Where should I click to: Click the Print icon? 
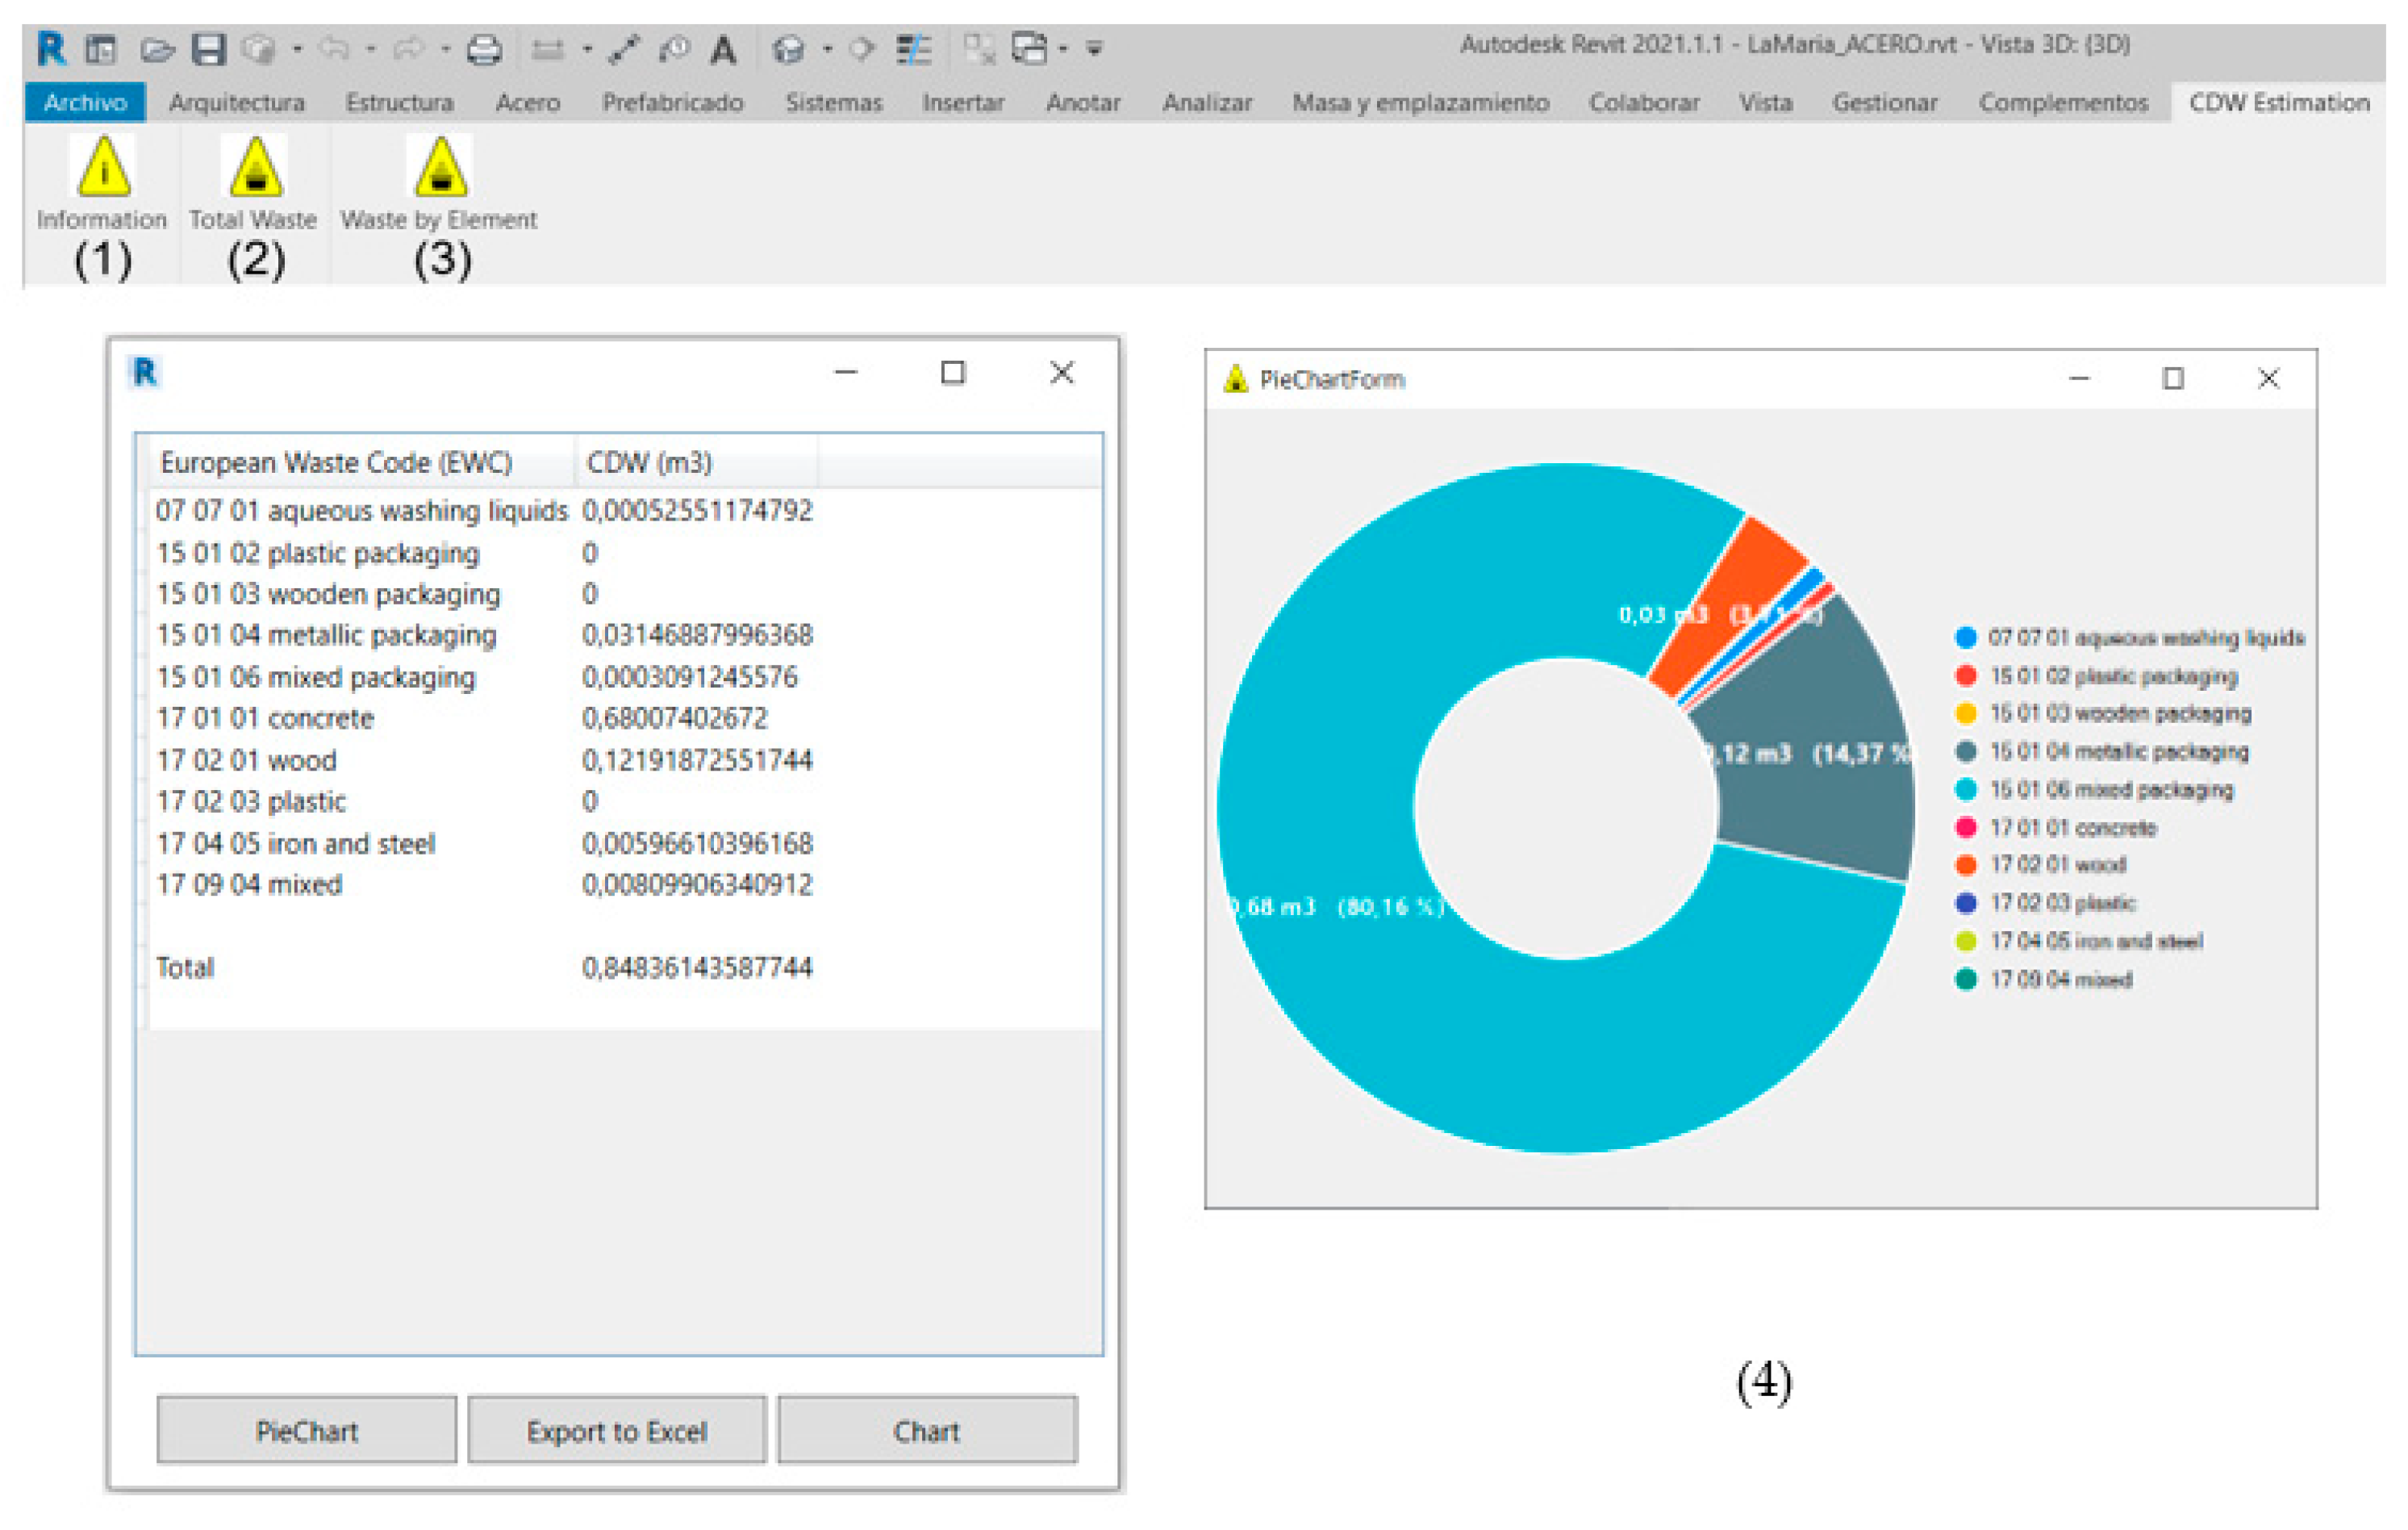(484, 49)
